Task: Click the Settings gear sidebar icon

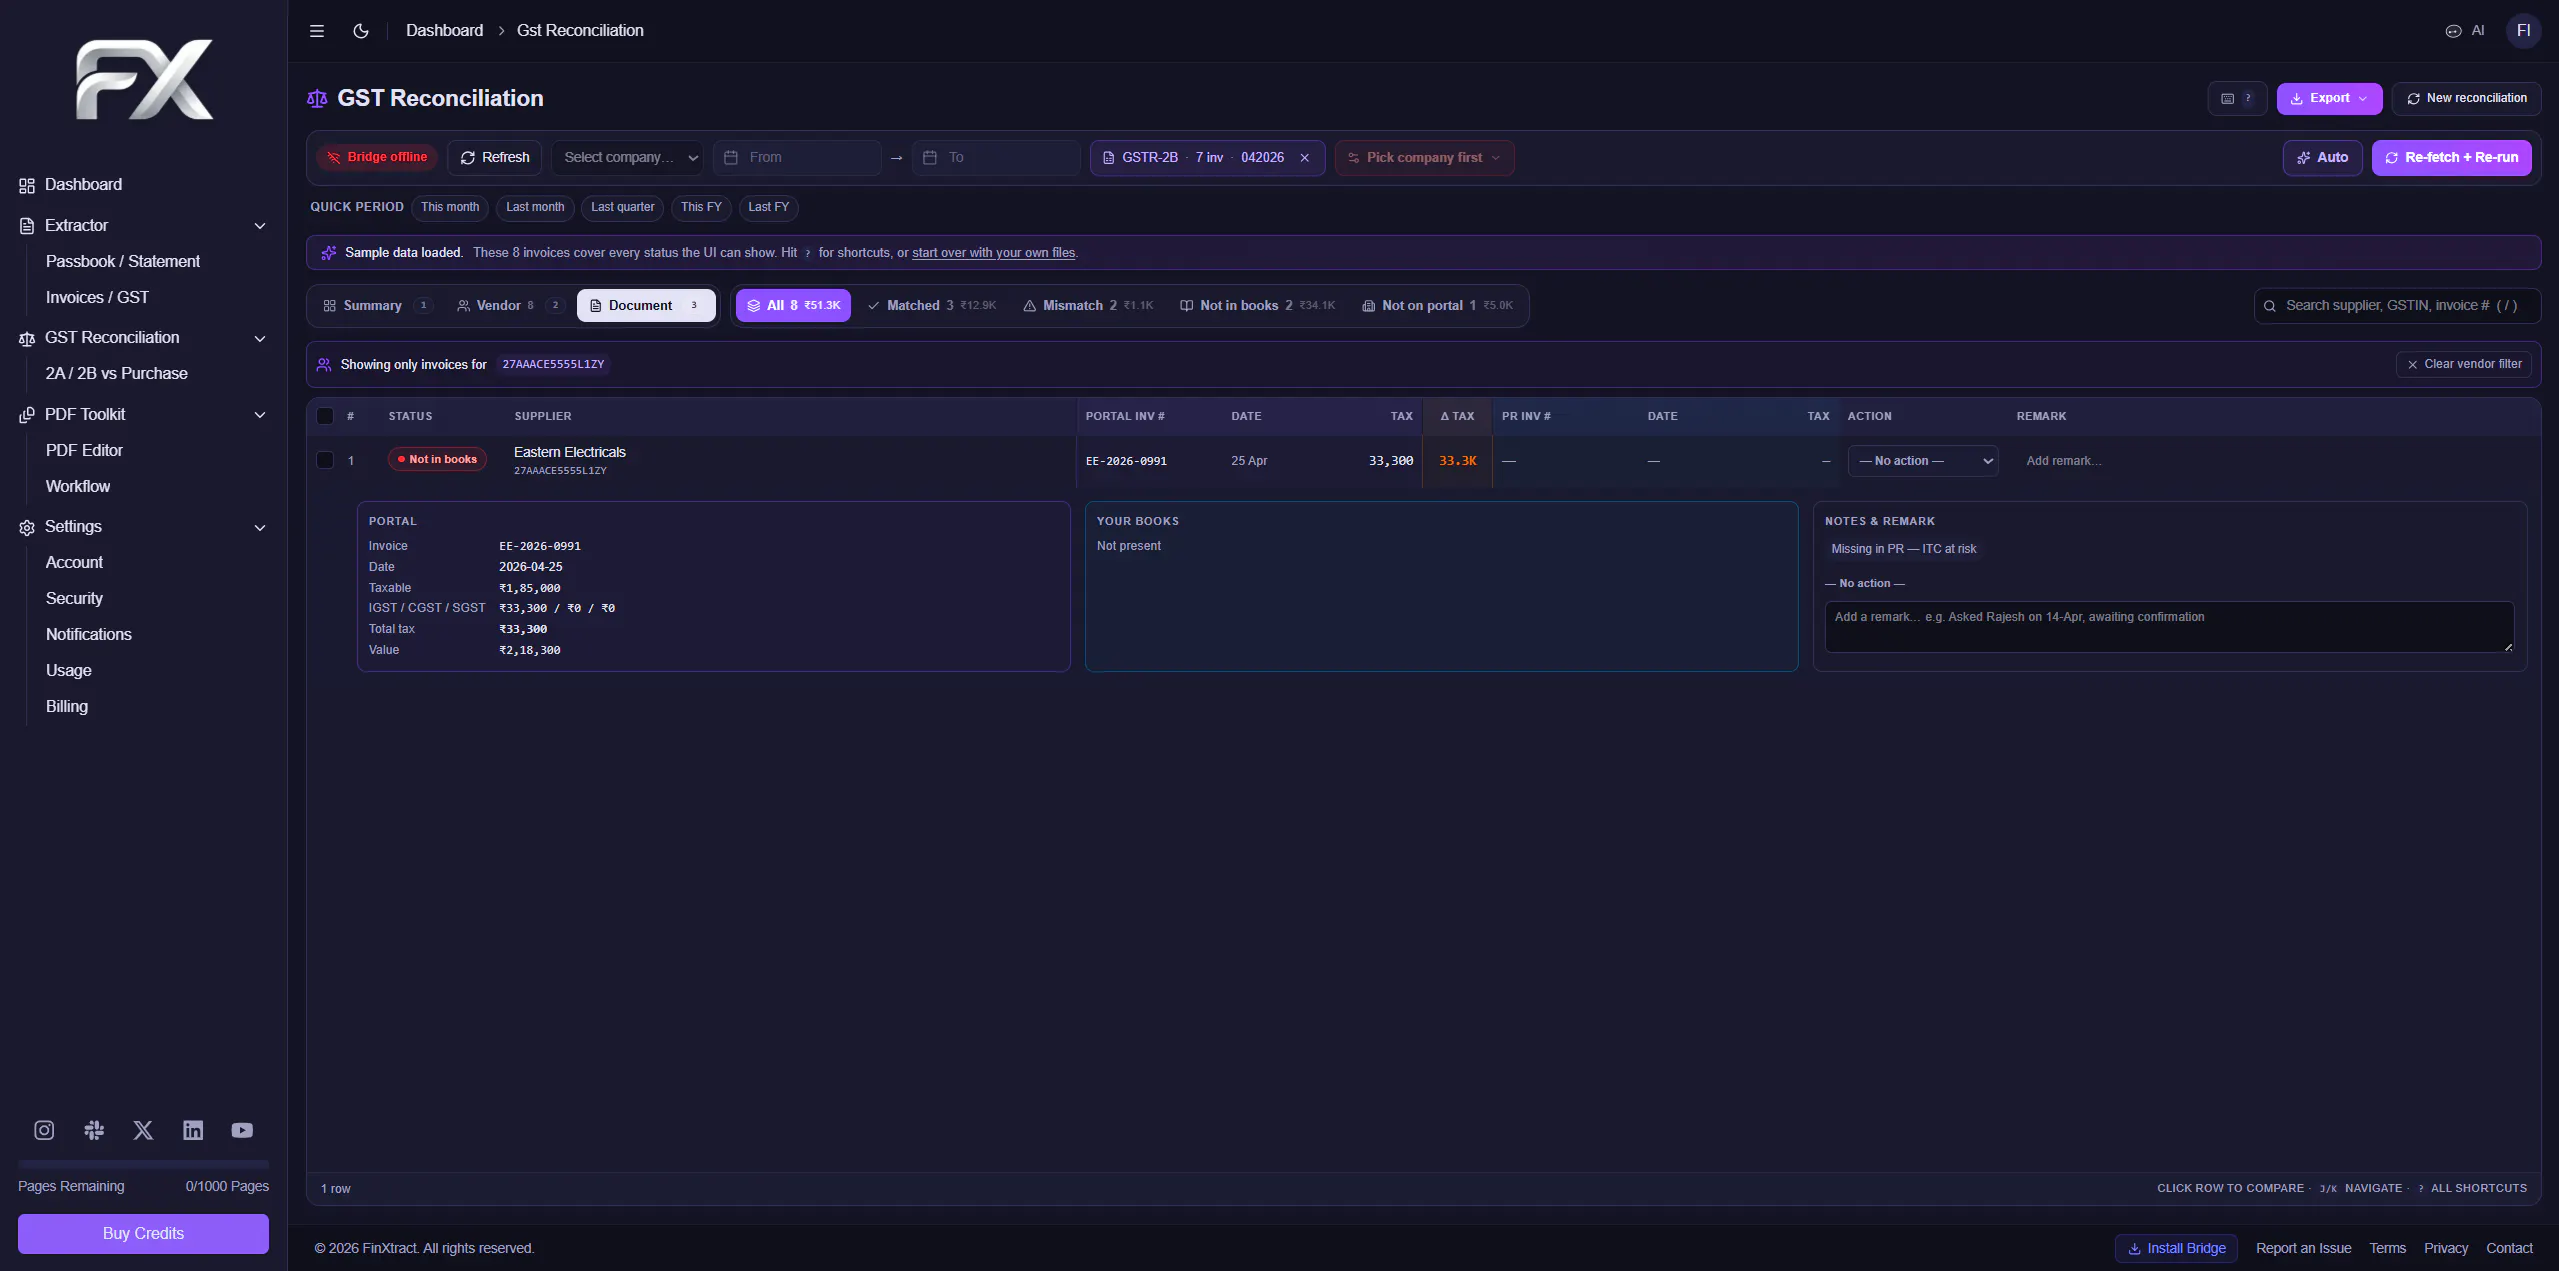Action: click(x=27, y=527)
